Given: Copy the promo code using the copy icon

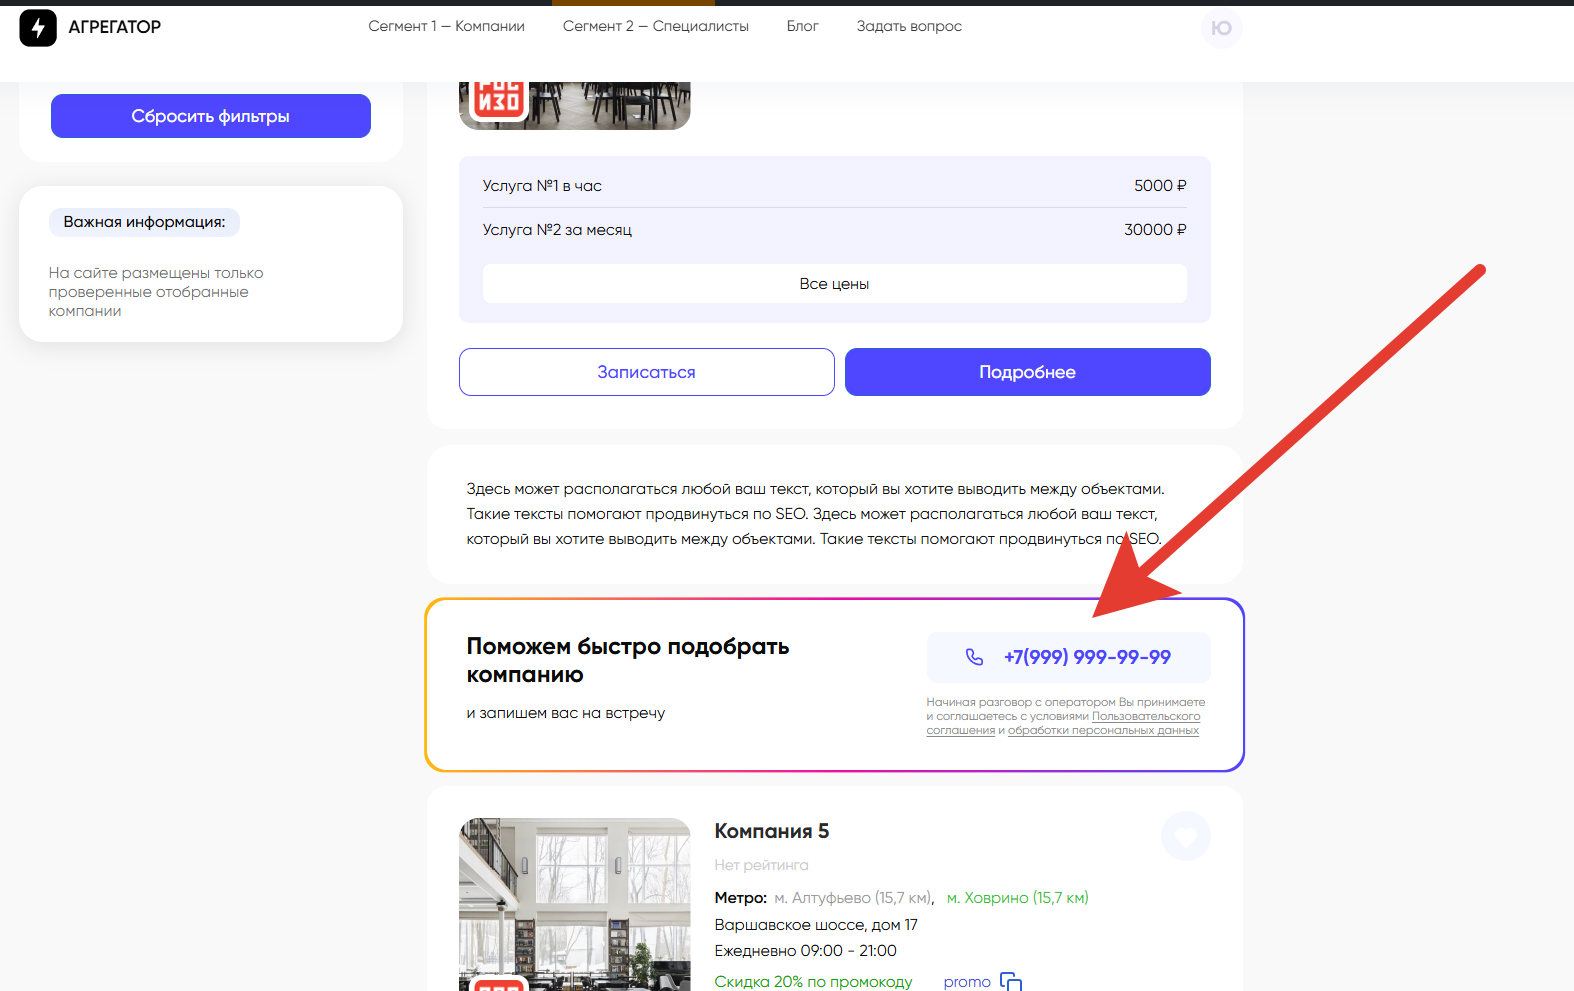Looking at the screenshot, I should point(1011,981).
